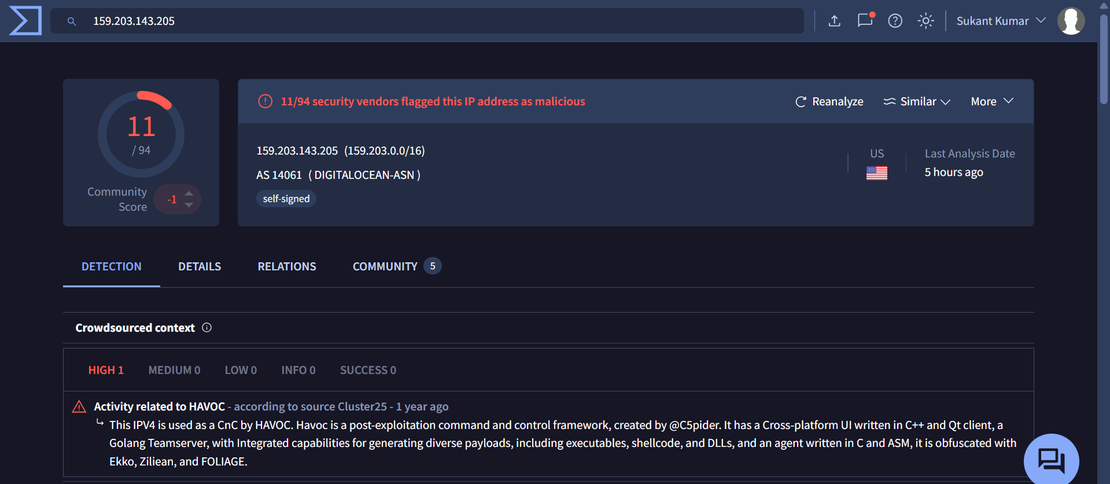Expand the Similar dropdown
Viewport: 1110px width, 484px height.
click(916, 101)
